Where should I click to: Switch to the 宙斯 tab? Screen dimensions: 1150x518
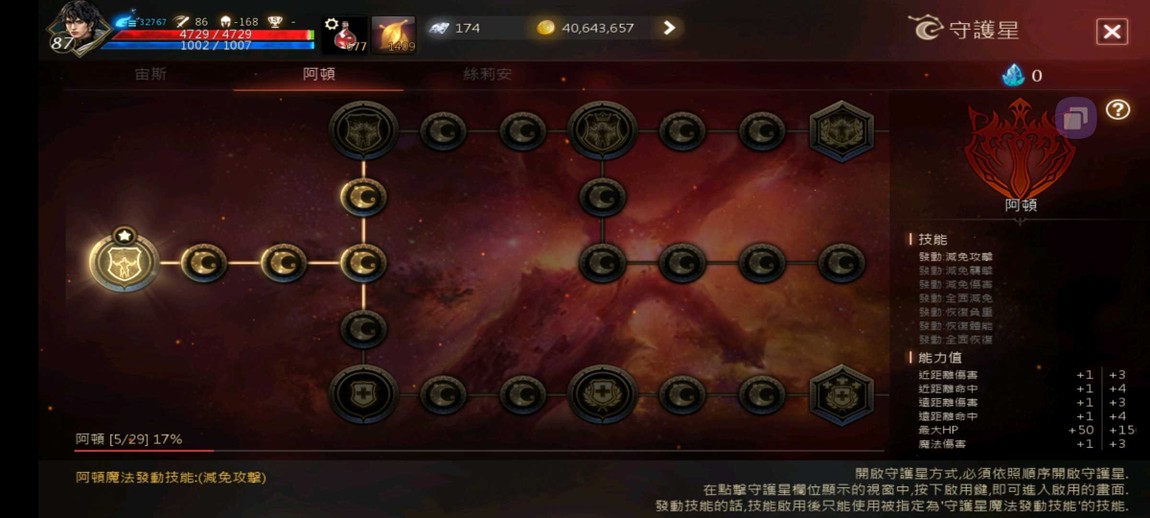pos(151,74)
